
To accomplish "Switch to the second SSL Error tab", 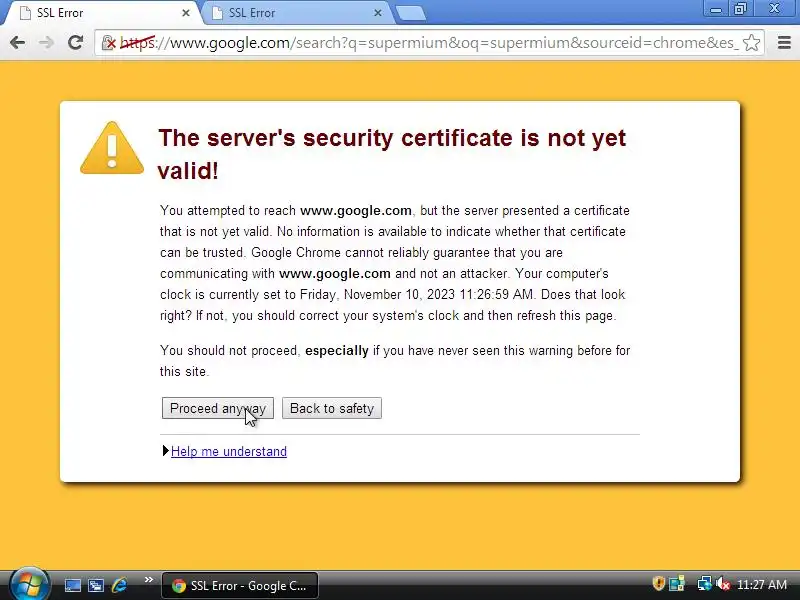I will tap(296, 13).
